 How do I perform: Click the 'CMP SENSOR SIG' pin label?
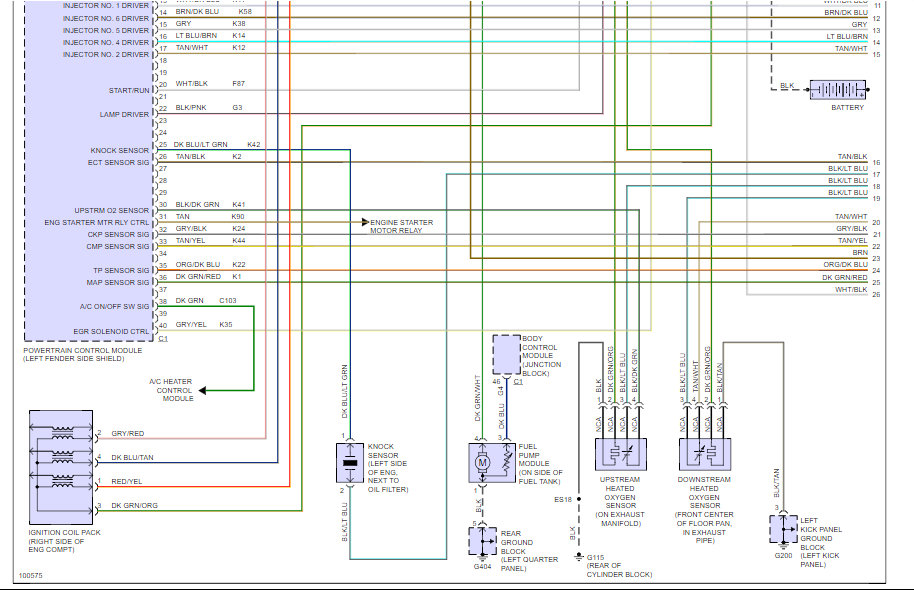[118, 247]
